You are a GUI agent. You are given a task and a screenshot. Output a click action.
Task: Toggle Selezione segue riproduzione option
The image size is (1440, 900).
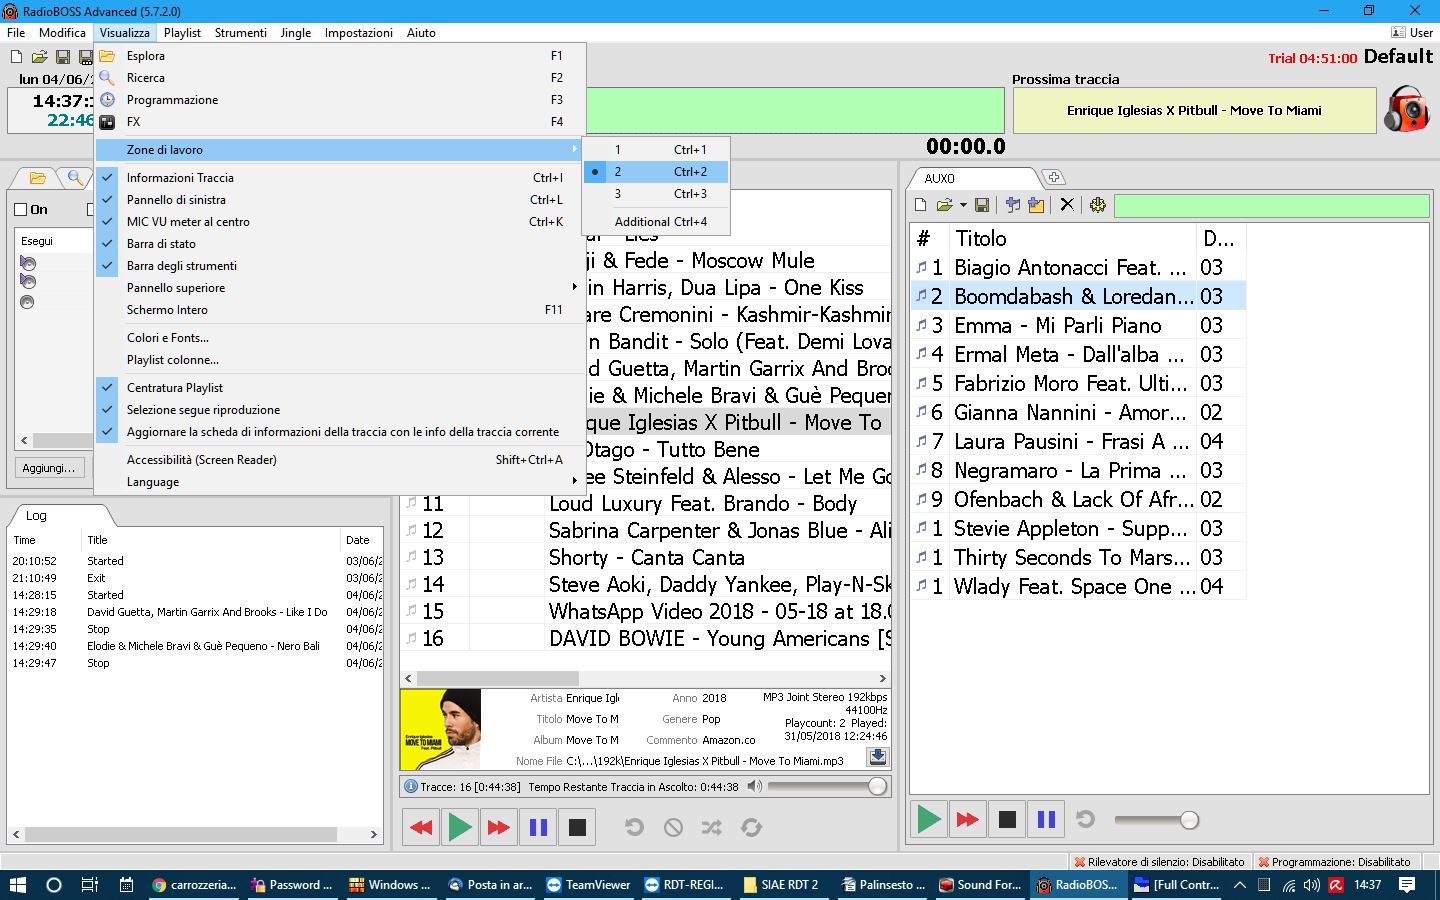point(340,410)
